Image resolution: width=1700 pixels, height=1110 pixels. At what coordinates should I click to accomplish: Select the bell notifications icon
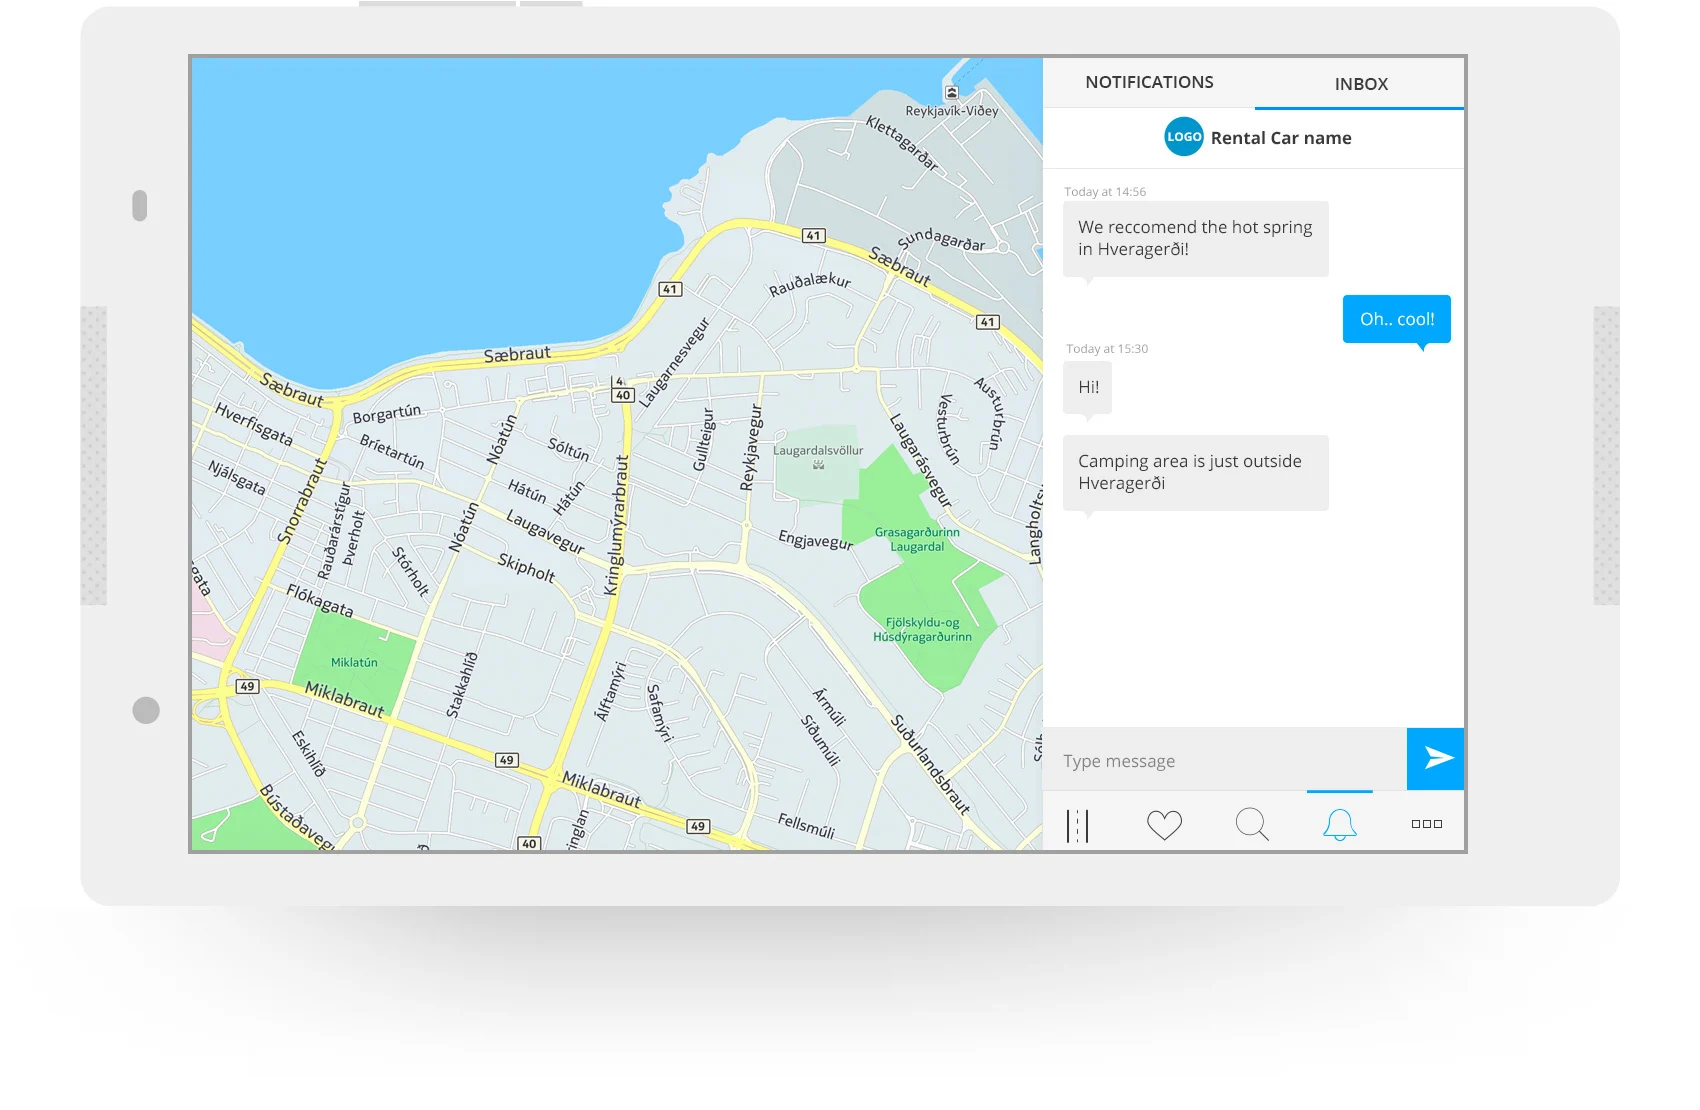pos(1340,825)
